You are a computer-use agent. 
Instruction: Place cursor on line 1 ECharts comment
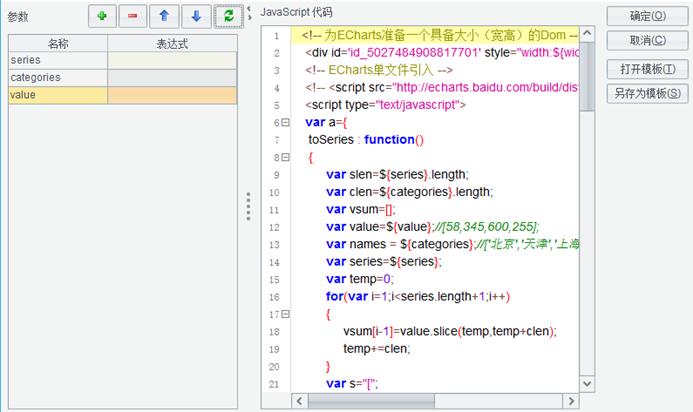click(439, 35)
